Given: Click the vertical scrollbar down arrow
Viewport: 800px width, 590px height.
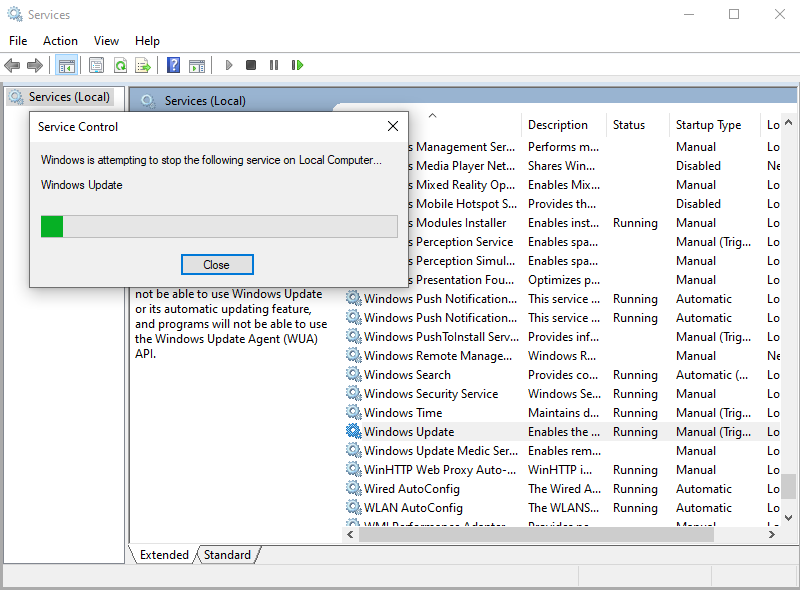Looking at the screenshot, I should 789,518.
